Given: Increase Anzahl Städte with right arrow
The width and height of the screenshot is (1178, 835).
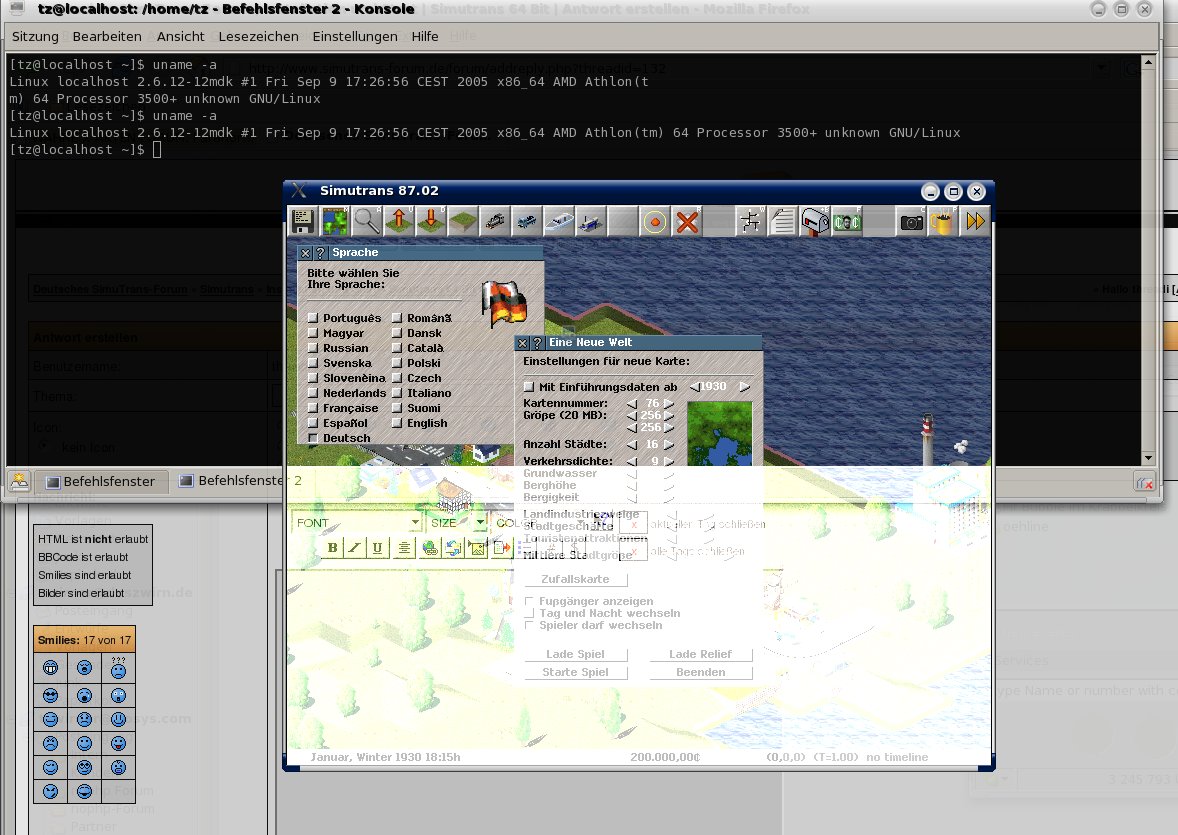Looking at the screenshot, I should [669, 444].
